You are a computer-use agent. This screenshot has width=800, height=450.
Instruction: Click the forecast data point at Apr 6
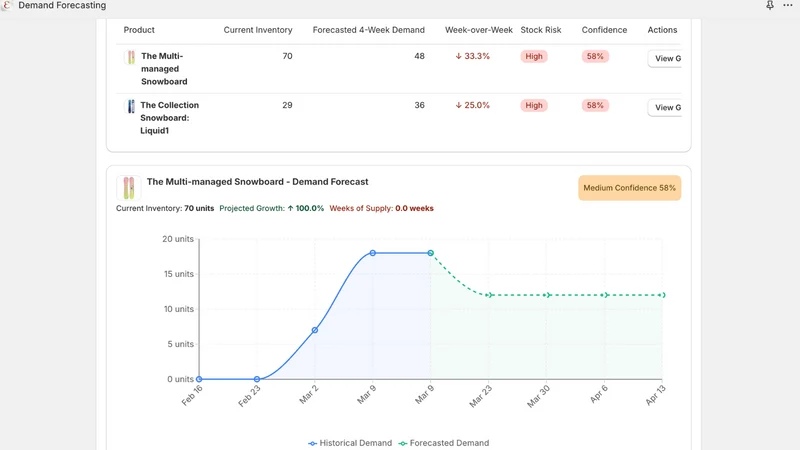[604, 295]
